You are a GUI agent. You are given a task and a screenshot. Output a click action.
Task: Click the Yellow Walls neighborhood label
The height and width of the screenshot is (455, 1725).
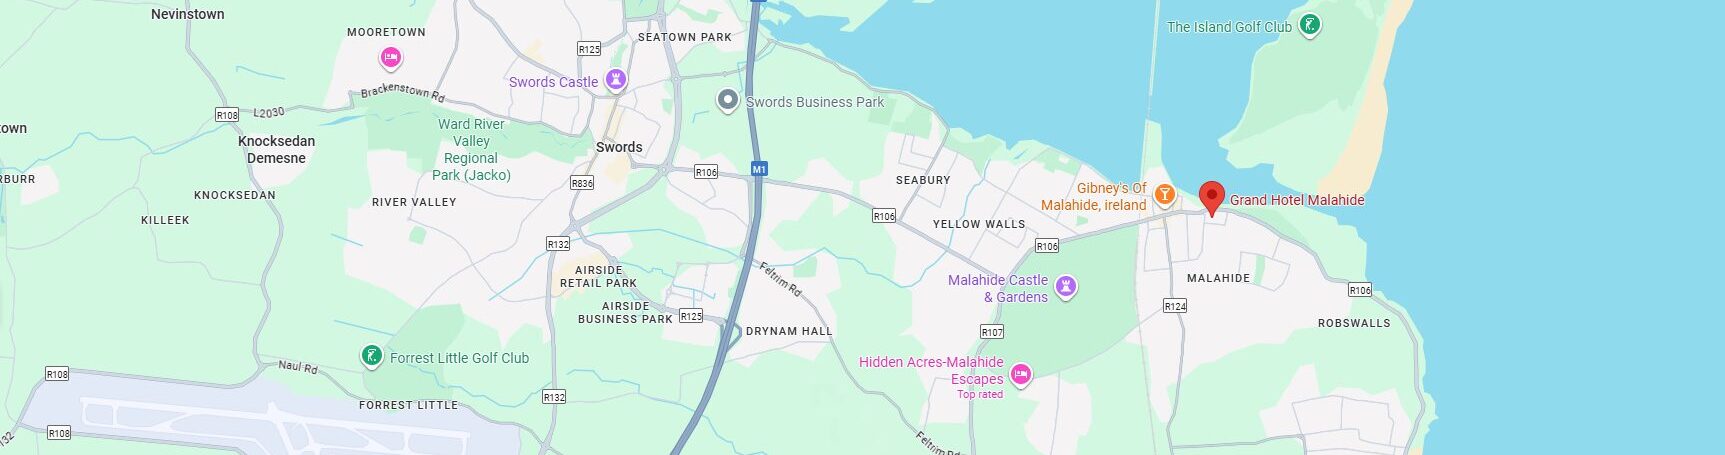click(979, 224)
